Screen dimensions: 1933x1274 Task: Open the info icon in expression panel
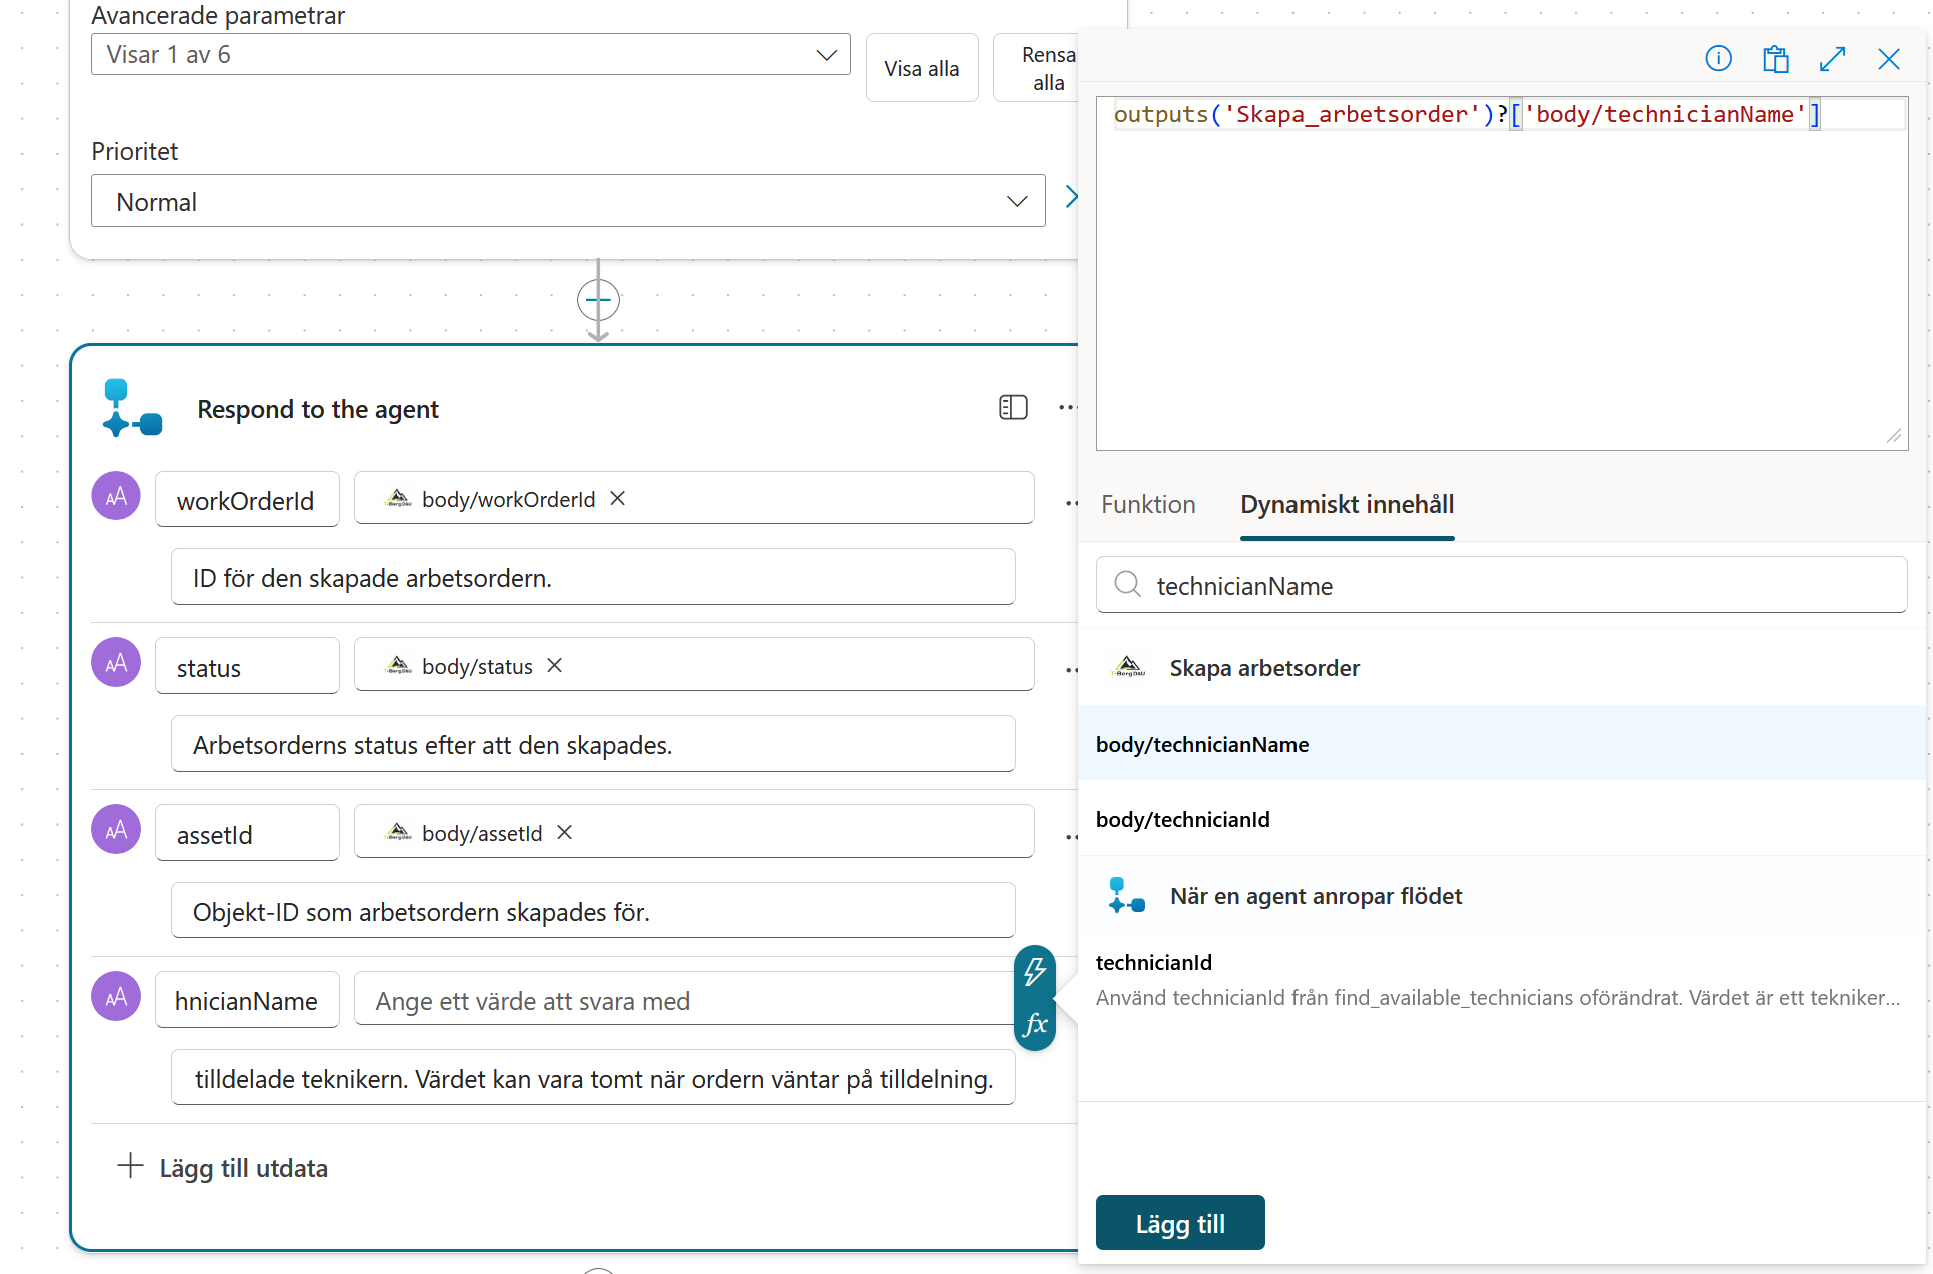(1718, 59)
